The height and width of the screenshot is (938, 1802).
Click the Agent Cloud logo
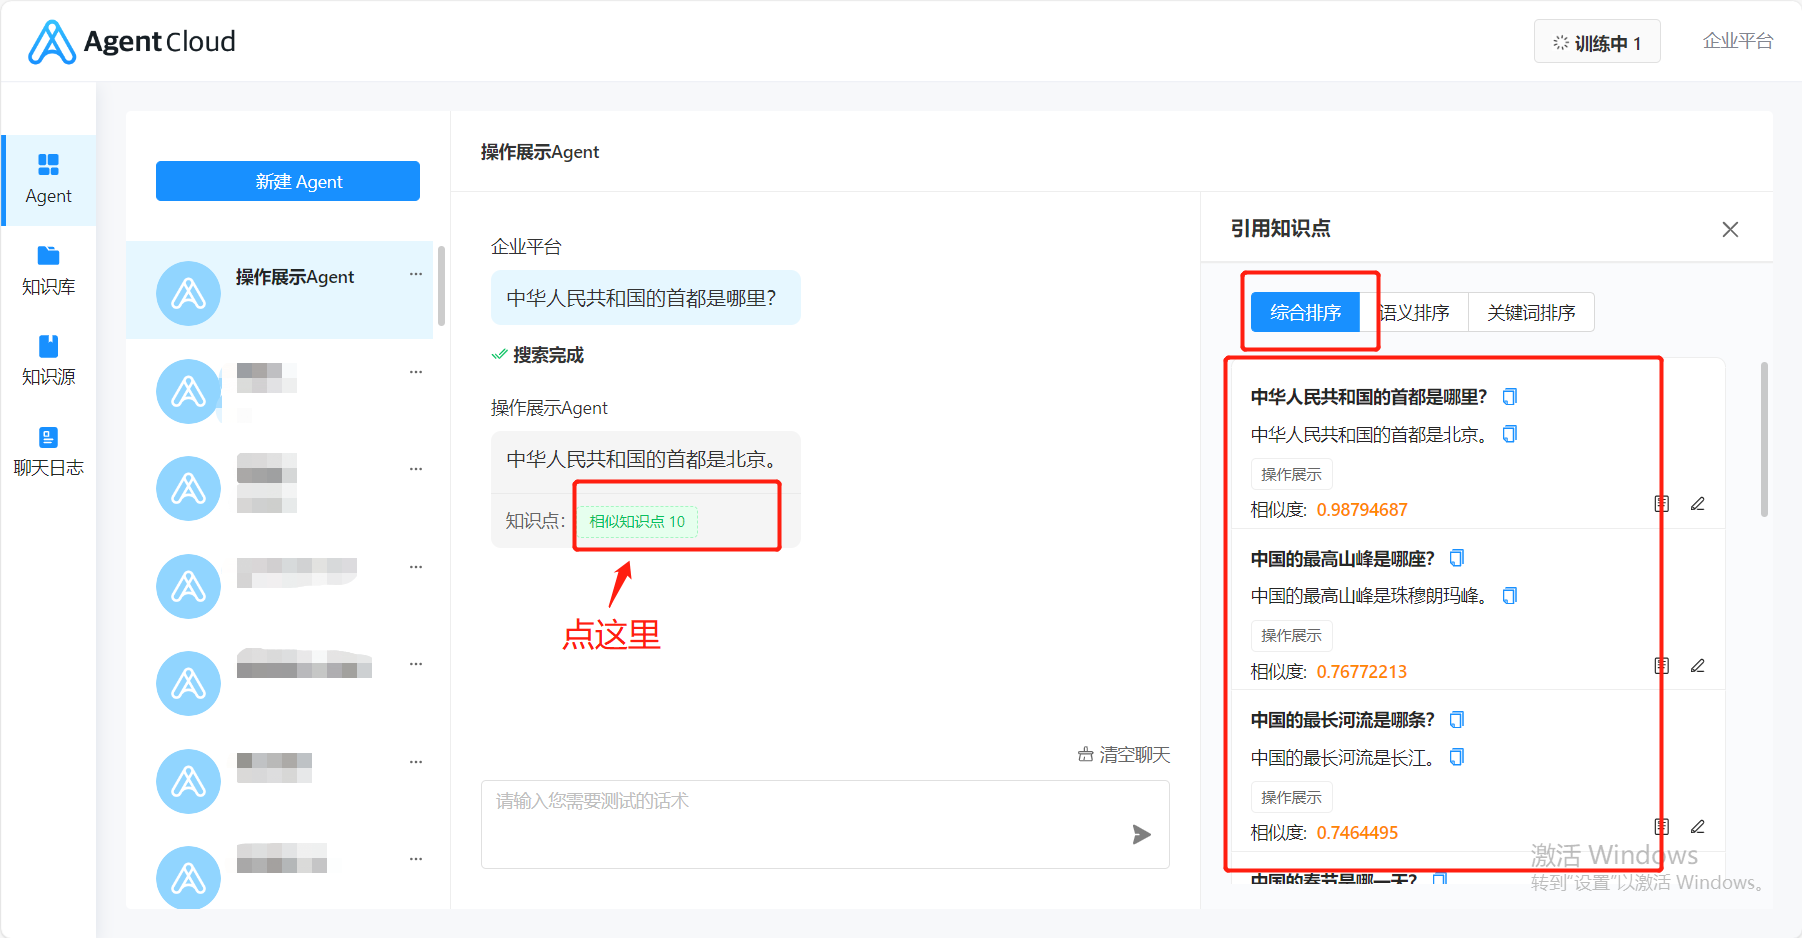(132, 42)
